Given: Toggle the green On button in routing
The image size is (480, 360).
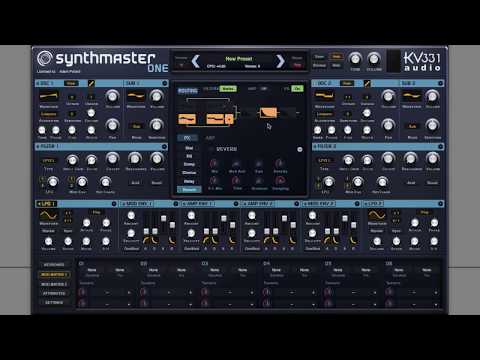Looking at the screenshot, I should [x=297, y=89].
